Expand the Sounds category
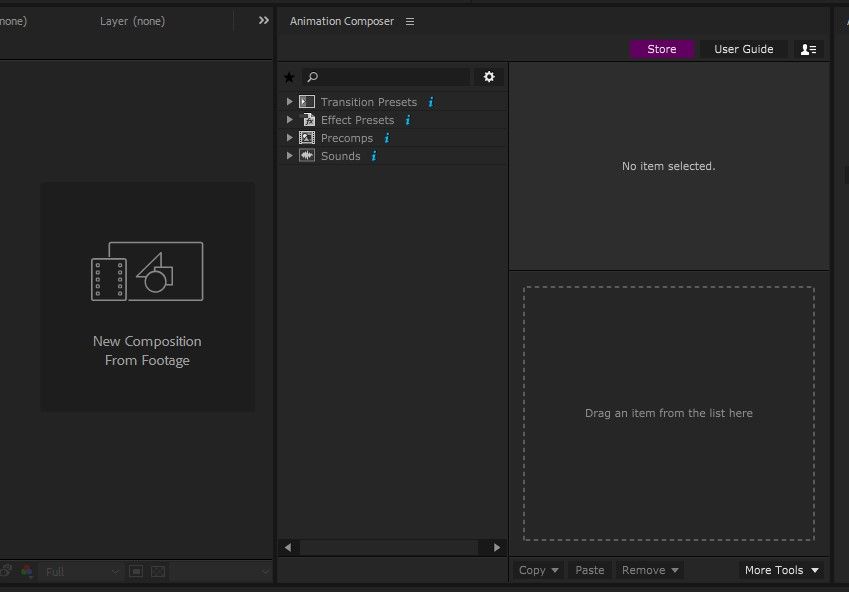 coord(290,156)
